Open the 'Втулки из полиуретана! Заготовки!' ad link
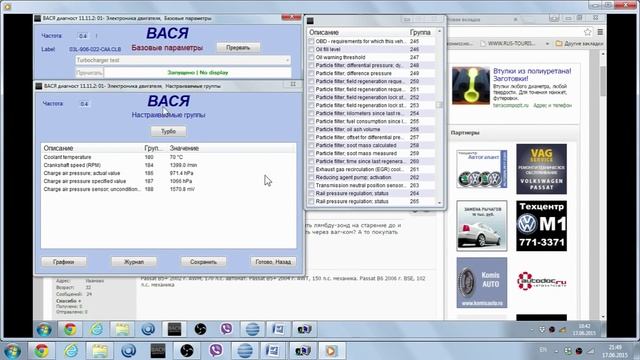Image resolution: width=640 pixels, height=360 pixels. [x=532, y=74]
